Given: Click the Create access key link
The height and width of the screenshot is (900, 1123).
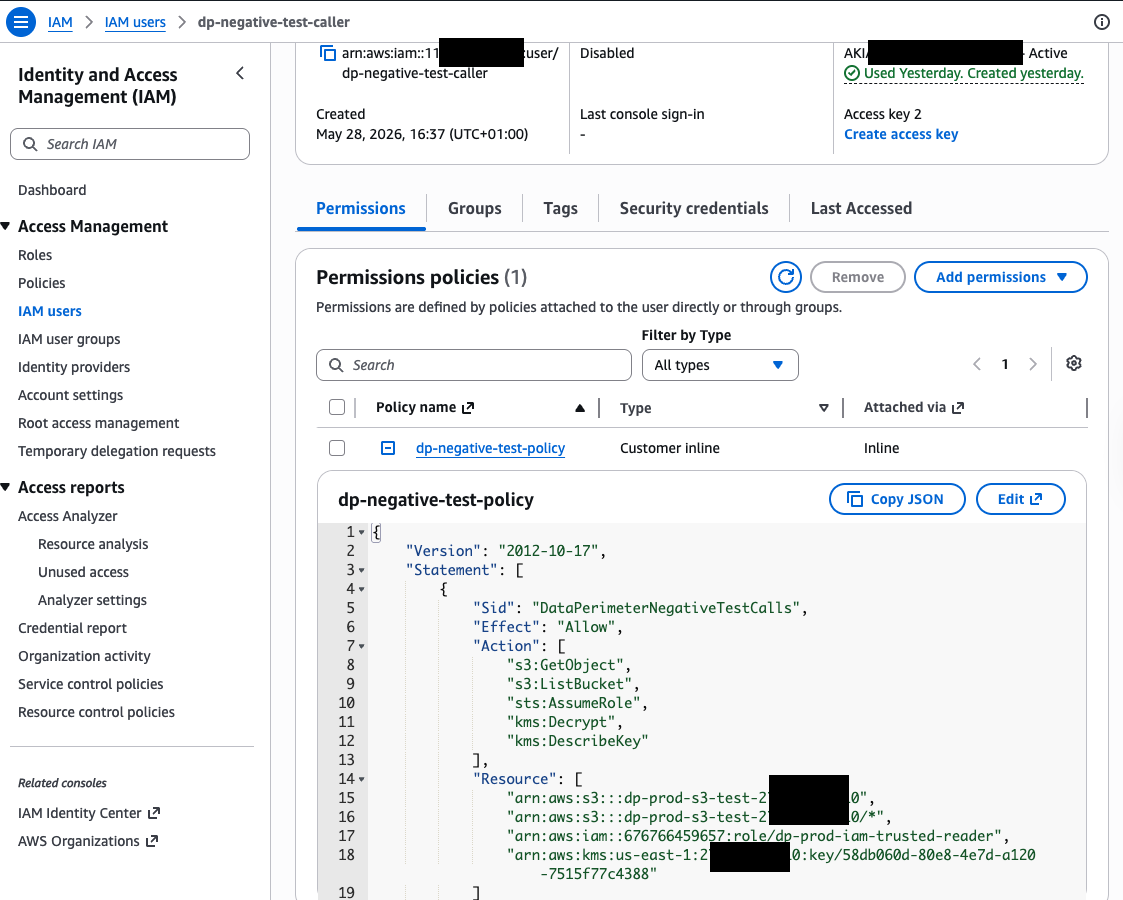Looking at the screenshot, I should pos(900,134).
